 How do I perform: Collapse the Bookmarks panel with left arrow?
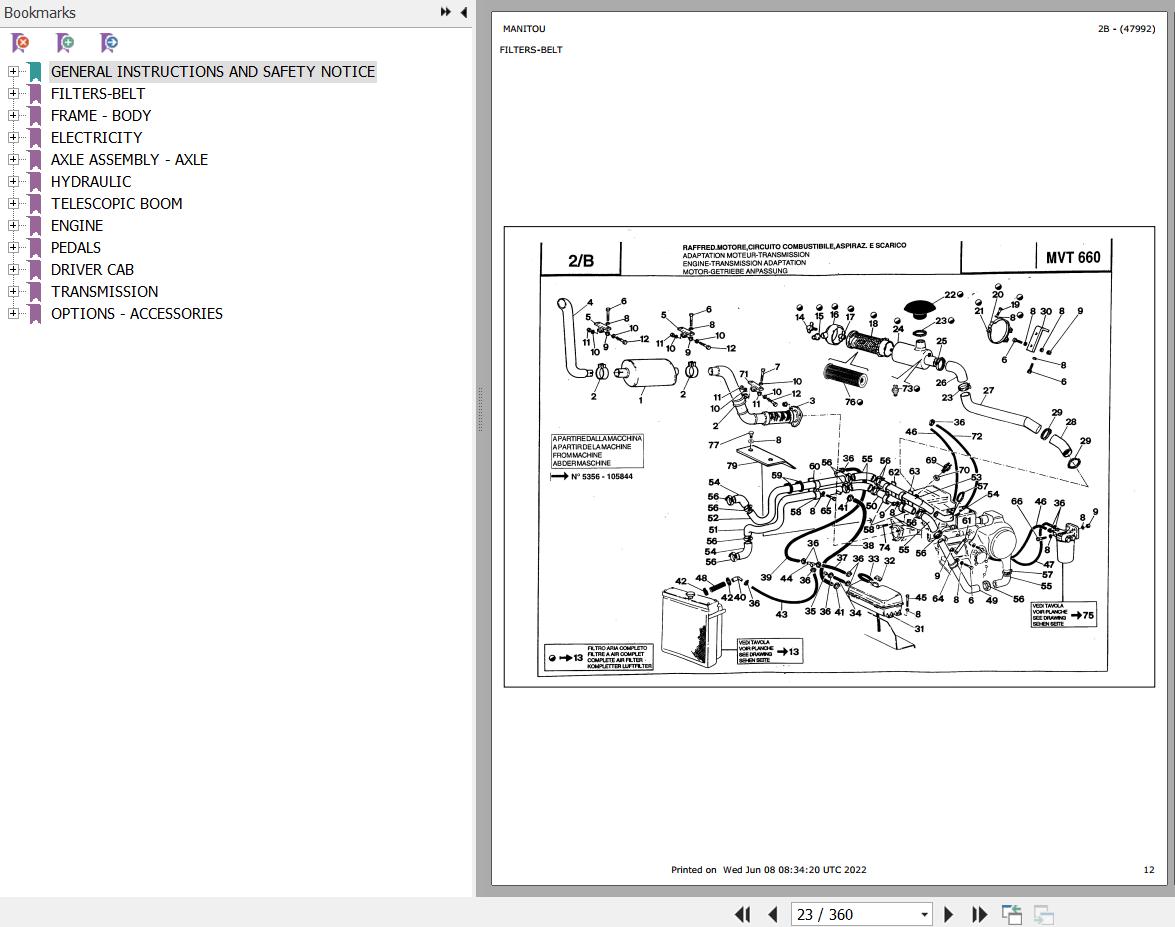pyautogui.click(x=464, y=12)
